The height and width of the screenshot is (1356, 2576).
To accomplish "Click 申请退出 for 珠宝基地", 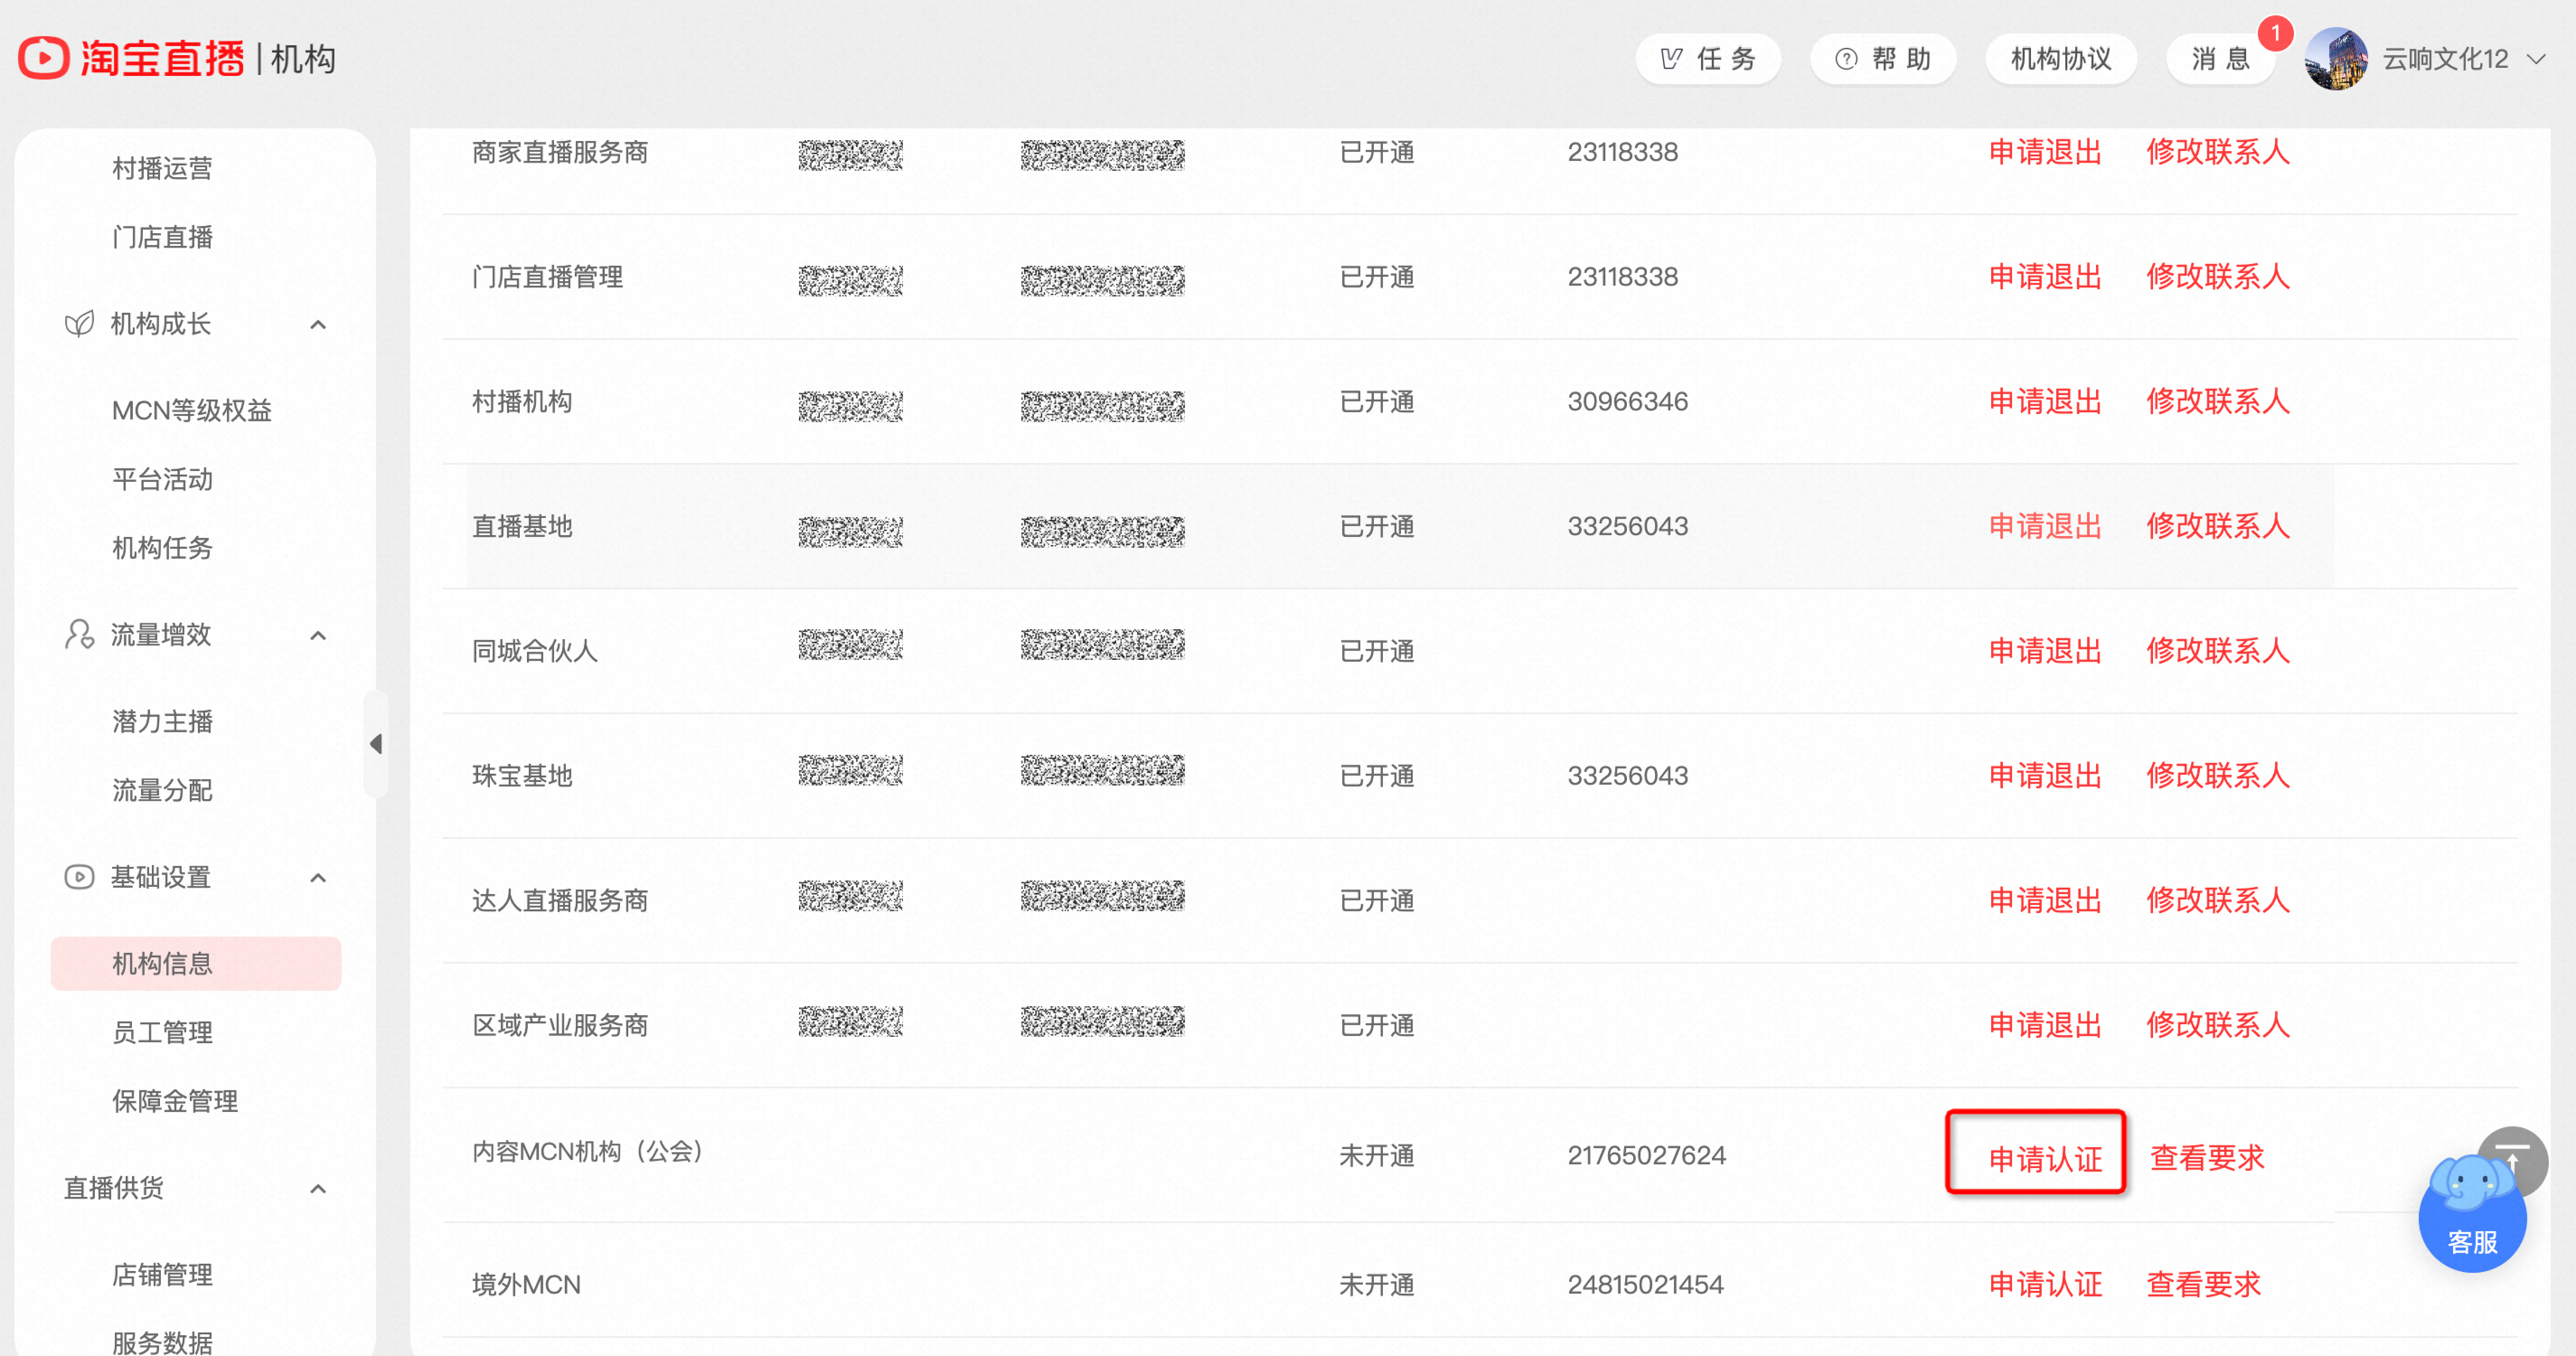I will point(2045,776).
